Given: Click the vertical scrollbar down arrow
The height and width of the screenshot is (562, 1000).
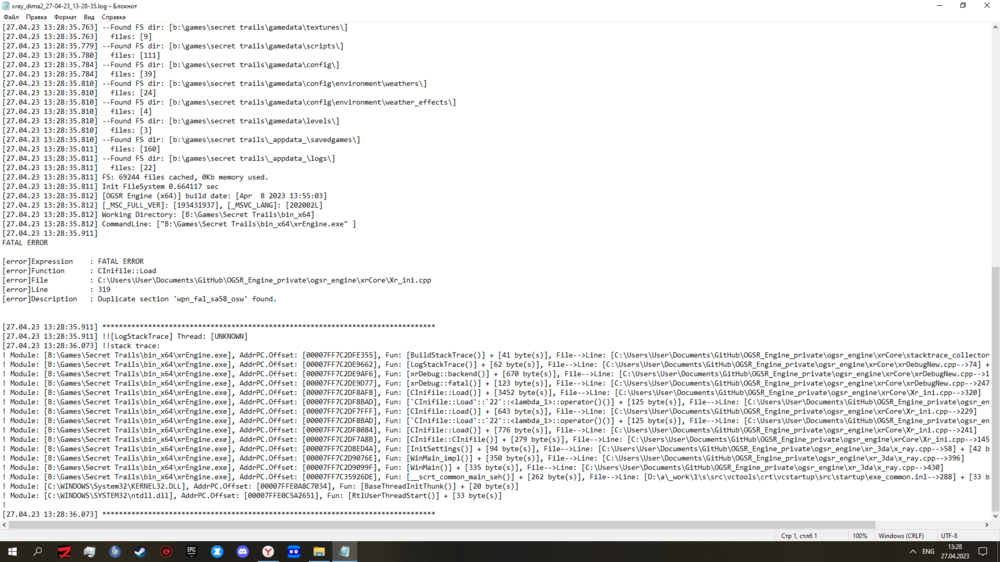Looking at the screenshot, I should click(x=995, y=515).
